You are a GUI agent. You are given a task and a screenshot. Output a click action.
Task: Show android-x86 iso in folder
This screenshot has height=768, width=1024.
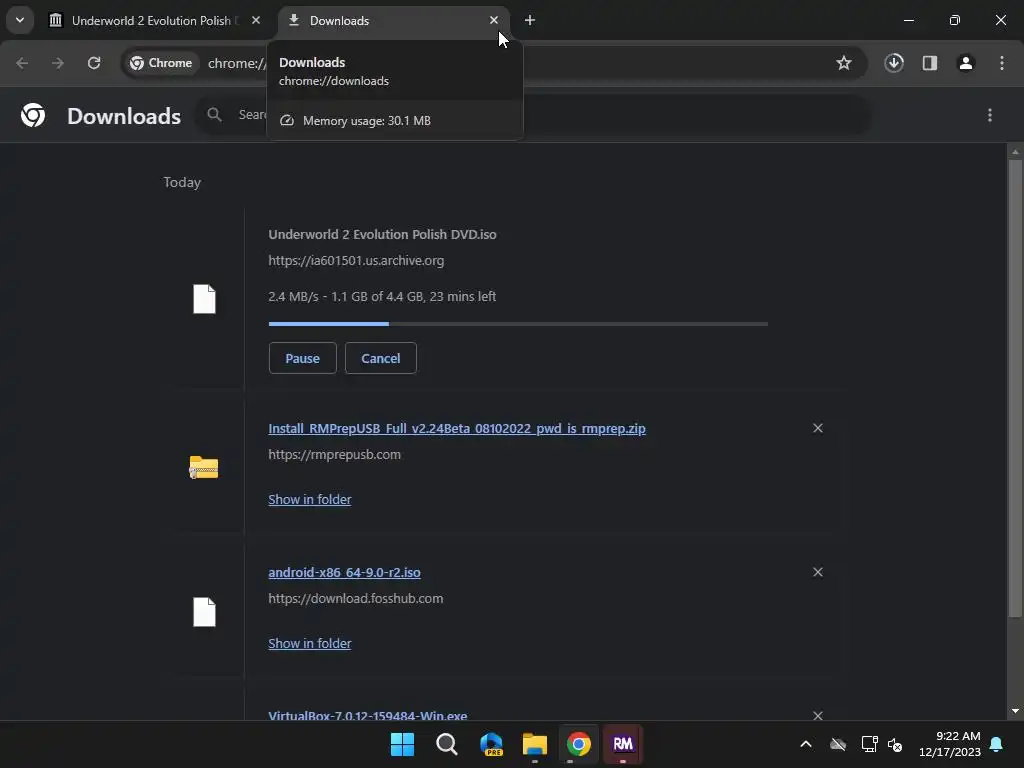[310, 643]
